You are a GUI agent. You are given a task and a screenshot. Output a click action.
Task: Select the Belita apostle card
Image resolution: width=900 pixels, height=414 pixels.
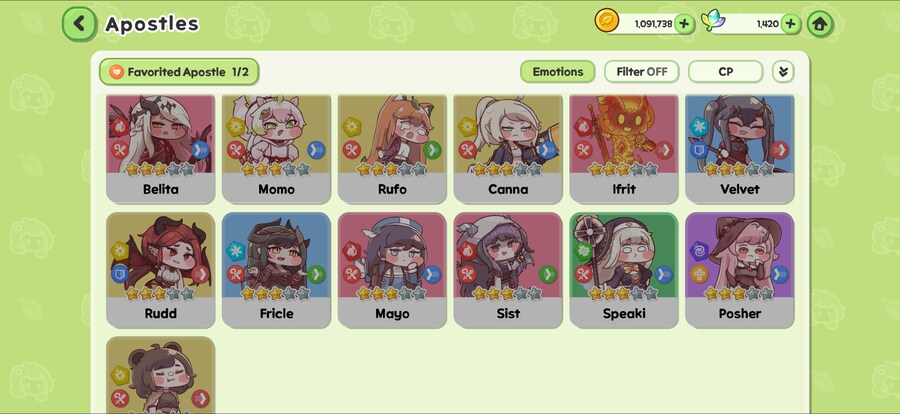tap(161, 149)
